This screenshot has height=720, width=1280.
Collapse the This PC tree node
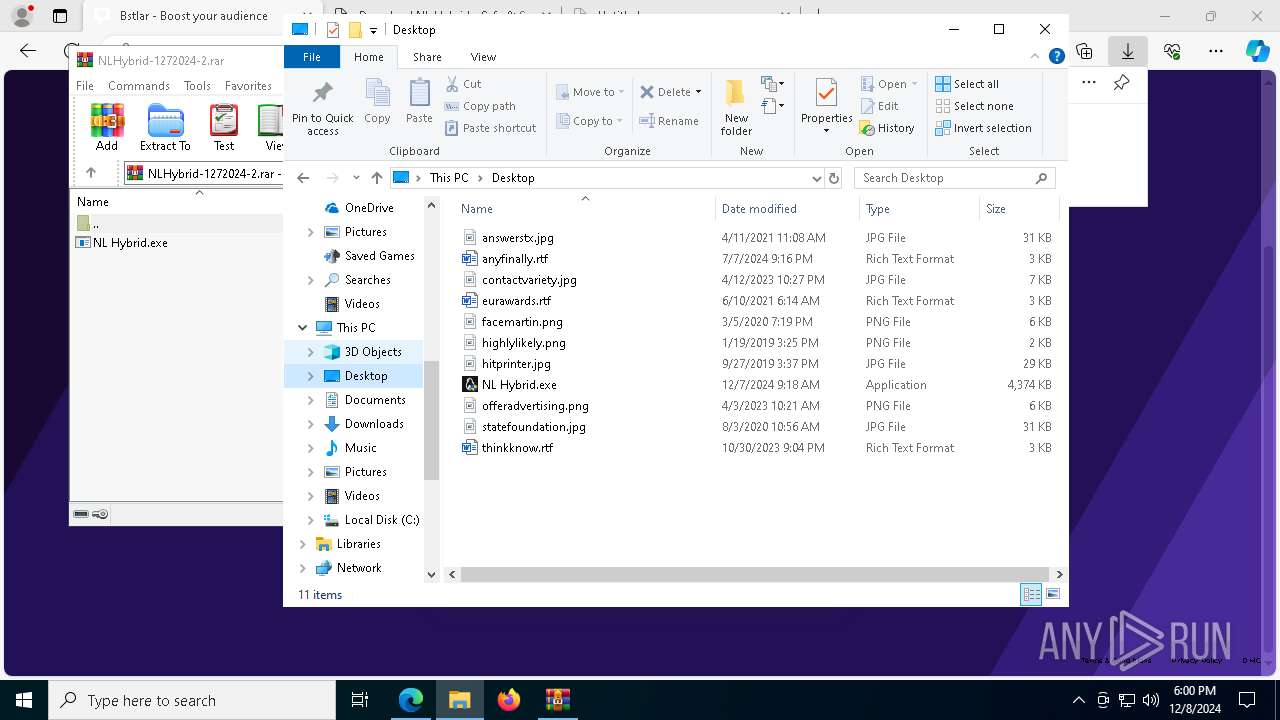(x=302, y=328)
